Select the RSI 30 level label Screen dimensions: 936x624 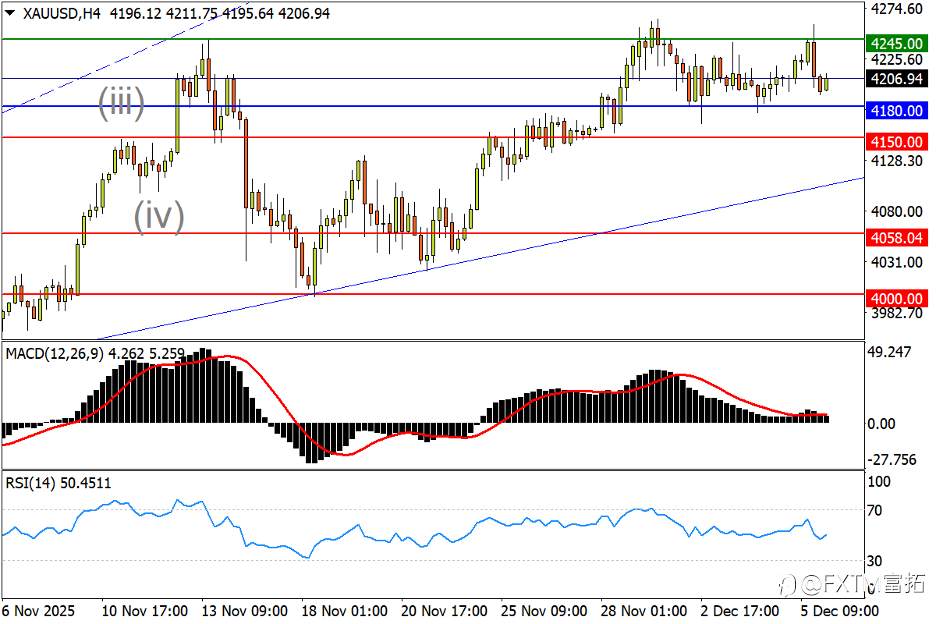[875, 560]
